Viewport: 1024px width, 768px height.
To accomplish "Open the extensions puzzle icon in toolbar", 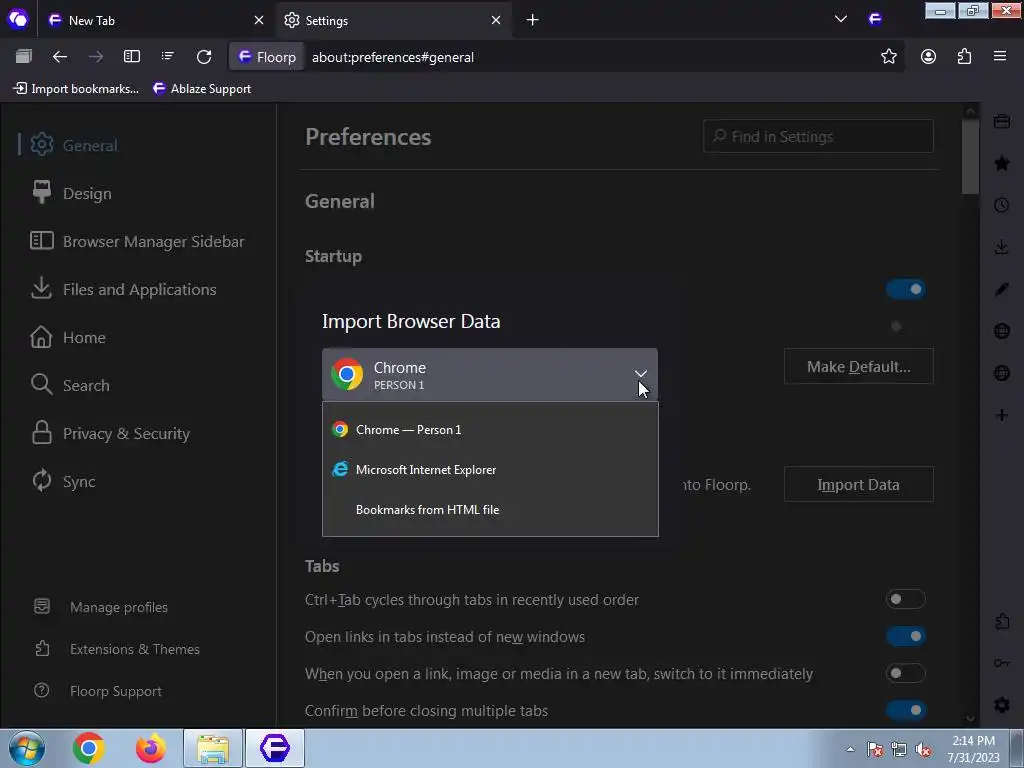I will [x=964, y=57].
